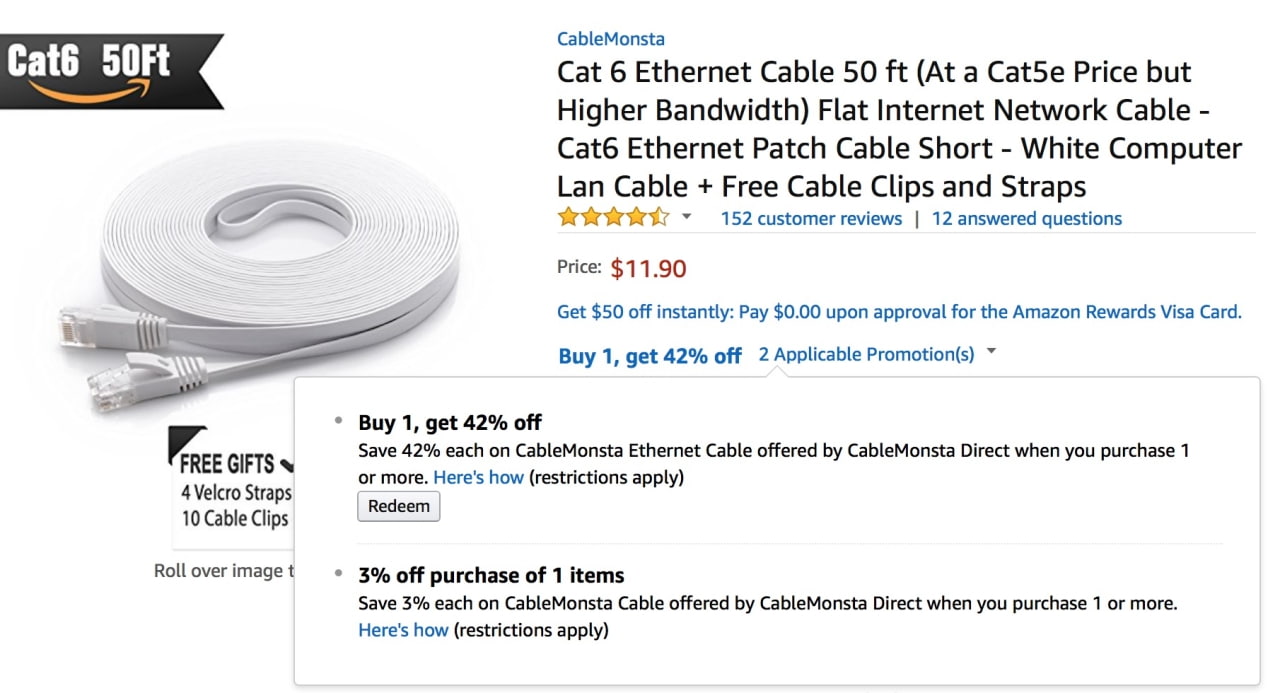Click "Here's how" under 3% off promotion

[x=403, y=630]
